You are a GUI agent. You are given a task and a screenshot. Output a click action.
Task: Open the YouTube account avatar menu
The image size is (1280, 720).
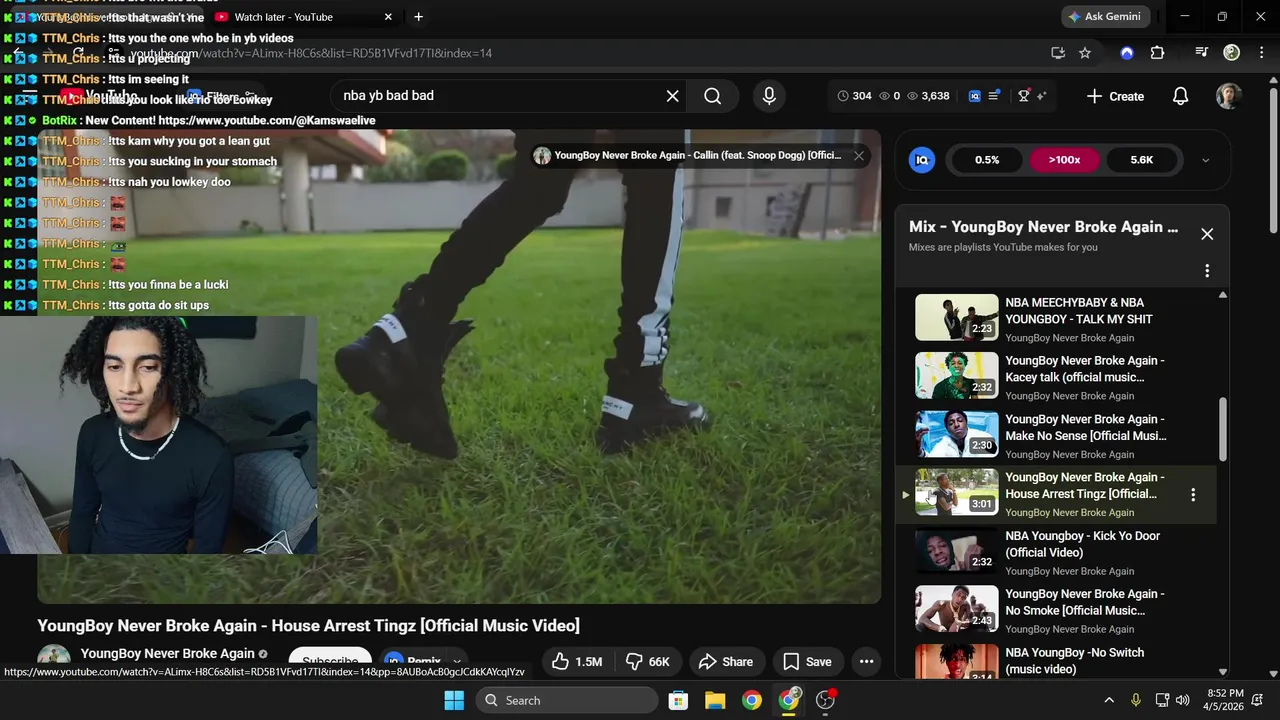click(x=1228, y=96)
